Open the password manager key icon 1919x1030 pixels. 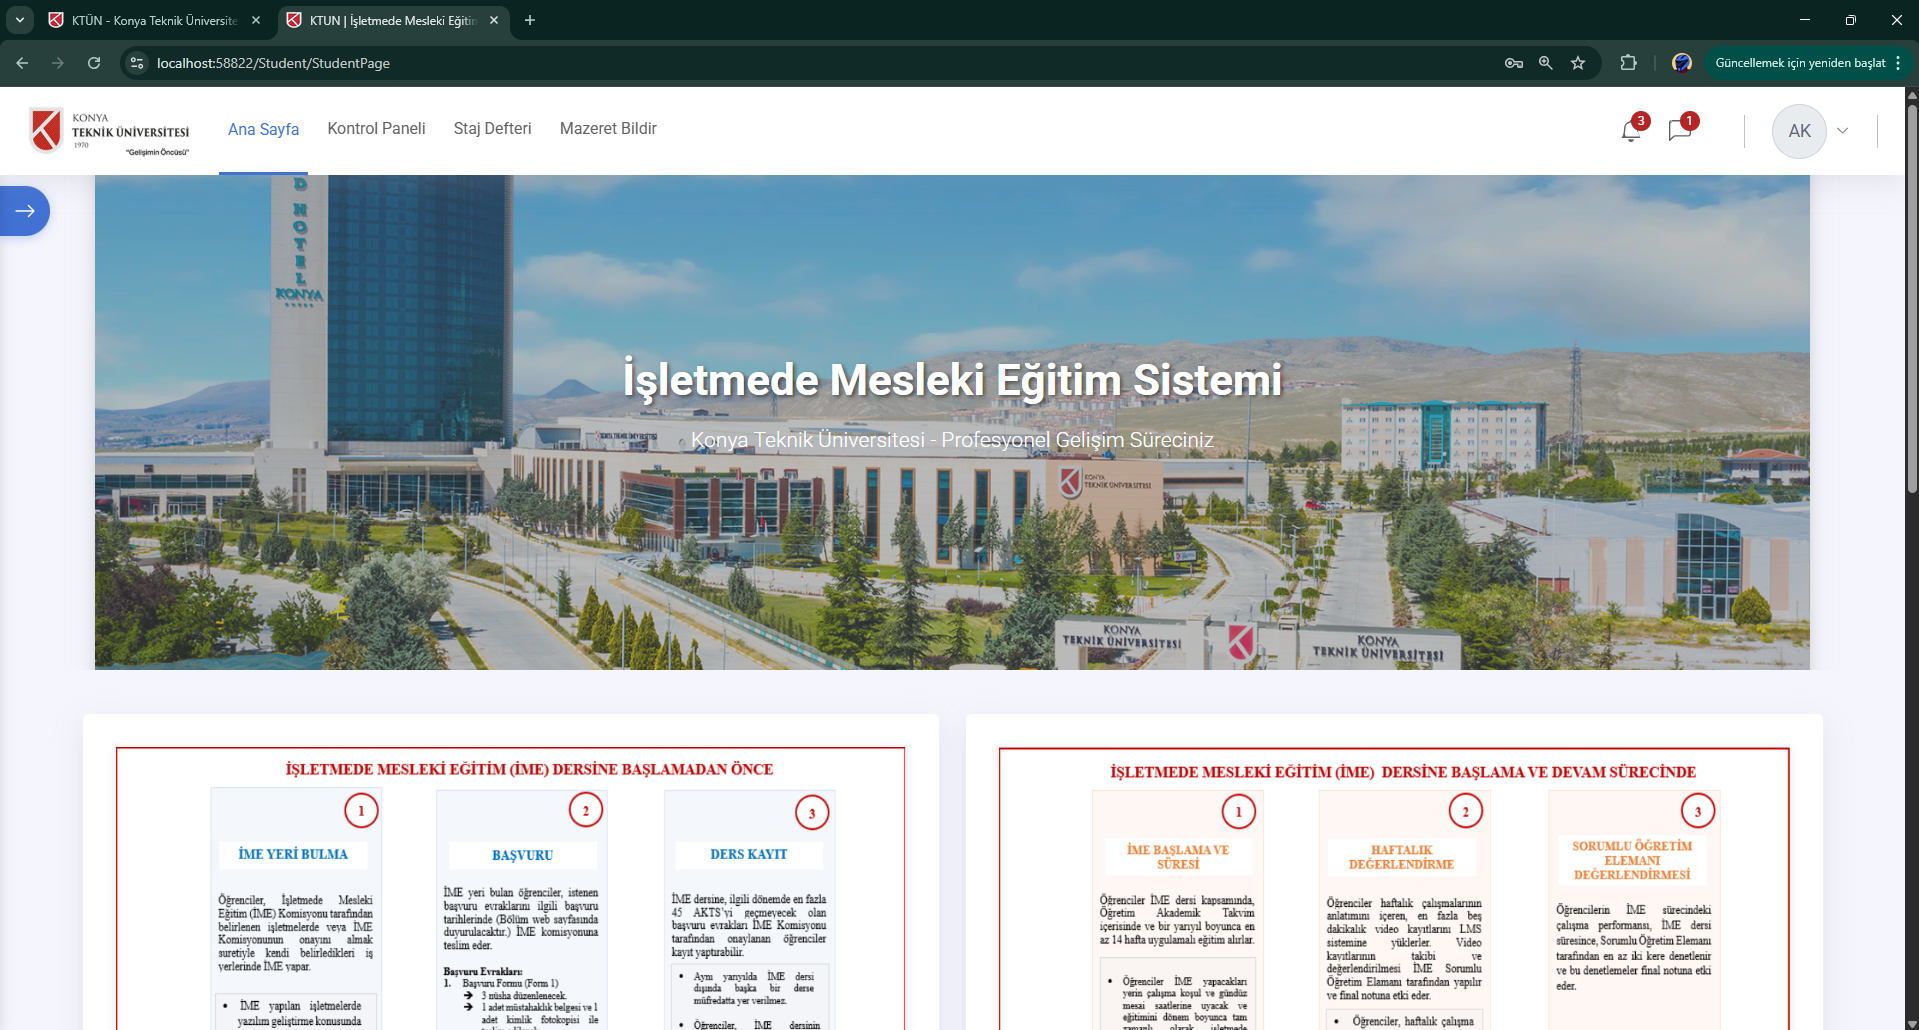point(1514,63)
